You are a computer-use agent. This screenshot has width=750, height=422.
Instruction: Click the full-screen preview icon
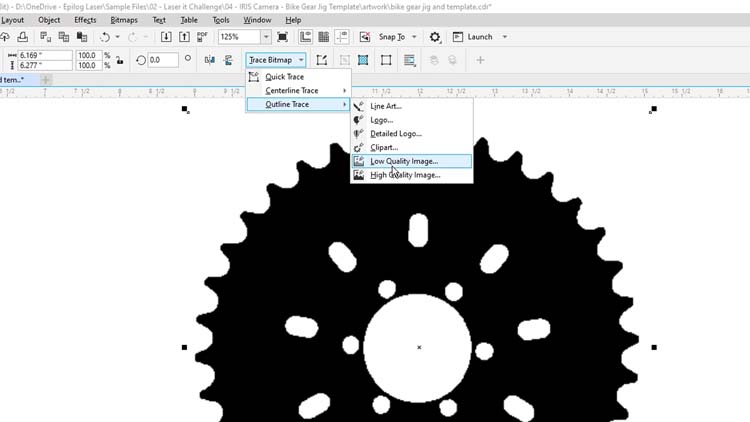click(x=282, y=37)
